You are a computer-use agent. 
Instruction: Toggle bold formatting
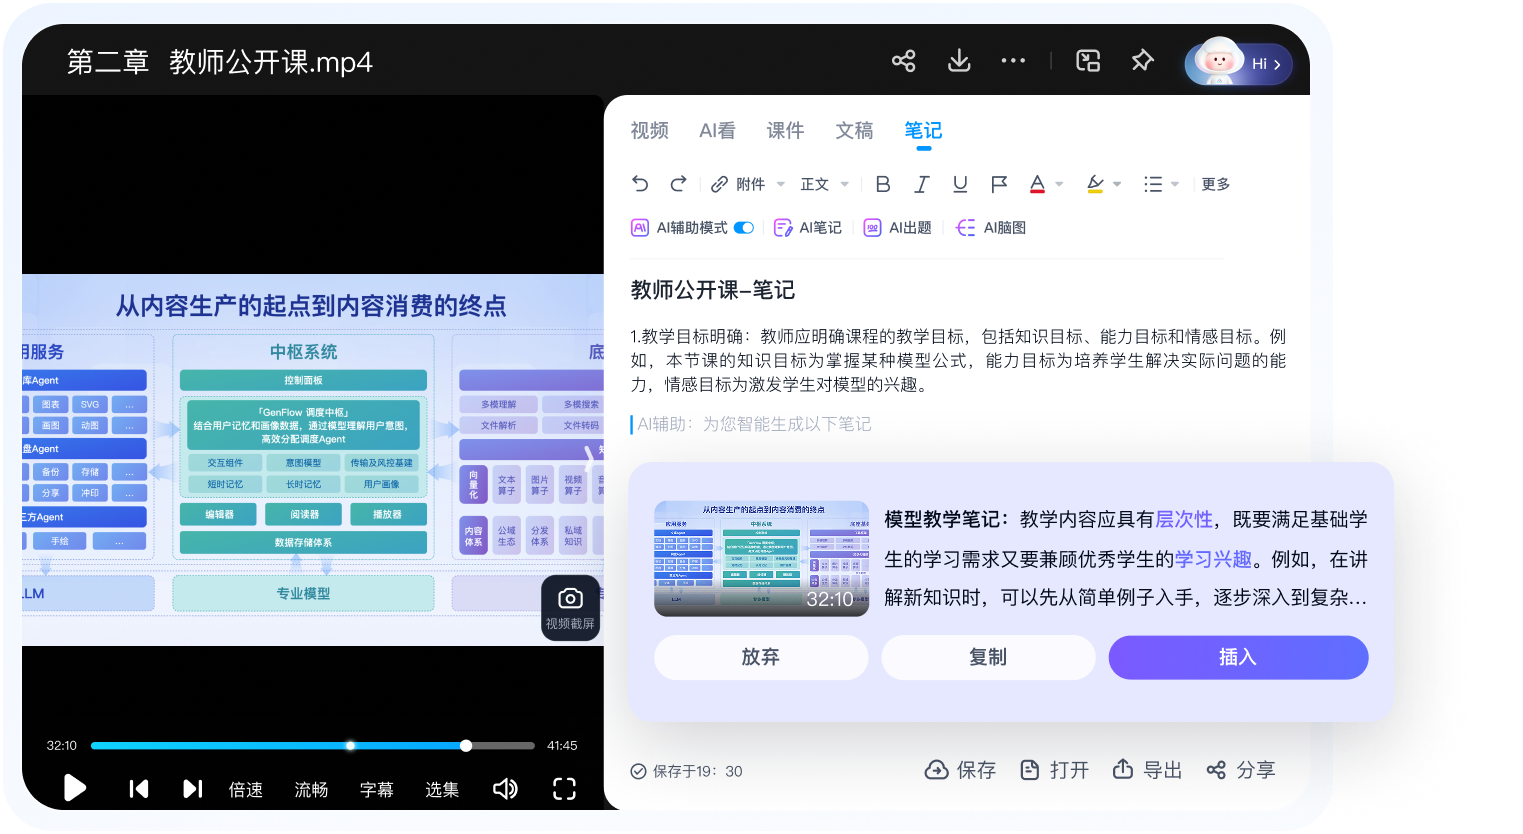pos(883,184)
